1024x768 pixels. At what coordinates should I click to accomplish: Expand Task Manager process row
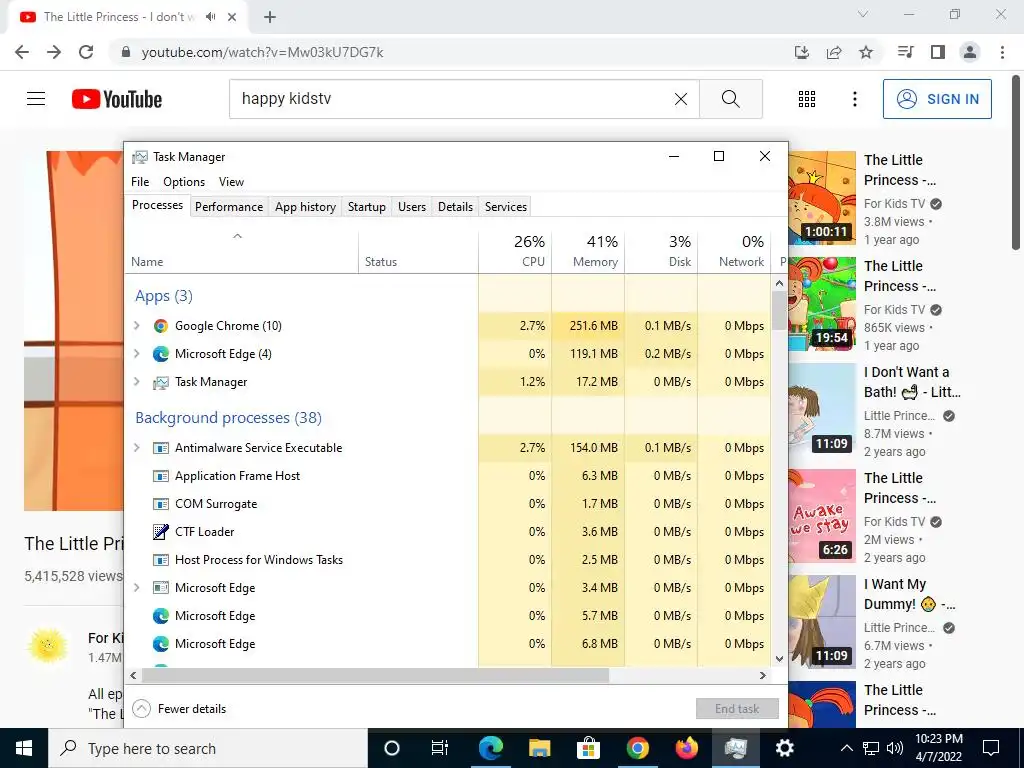click(x=136, y=381)
